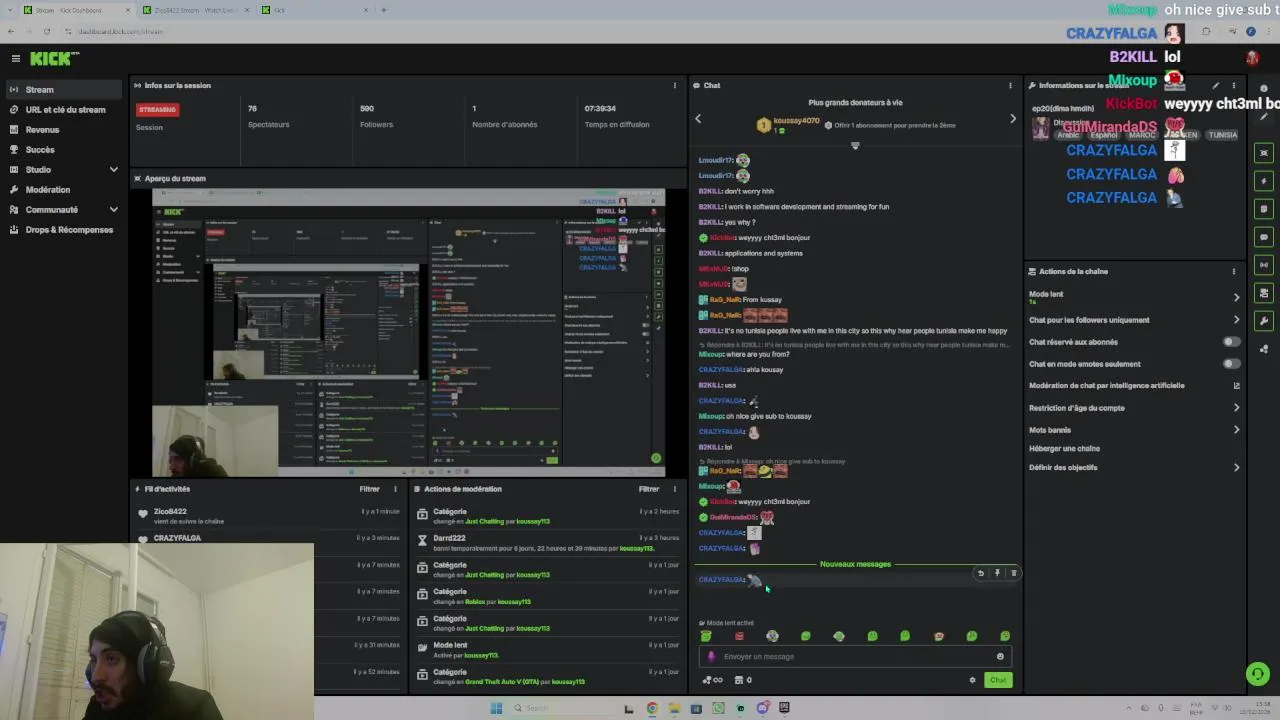Click the purple identity badge in chat input
This screenshot has height=720, width=1280.
click(x=711, y=657)
